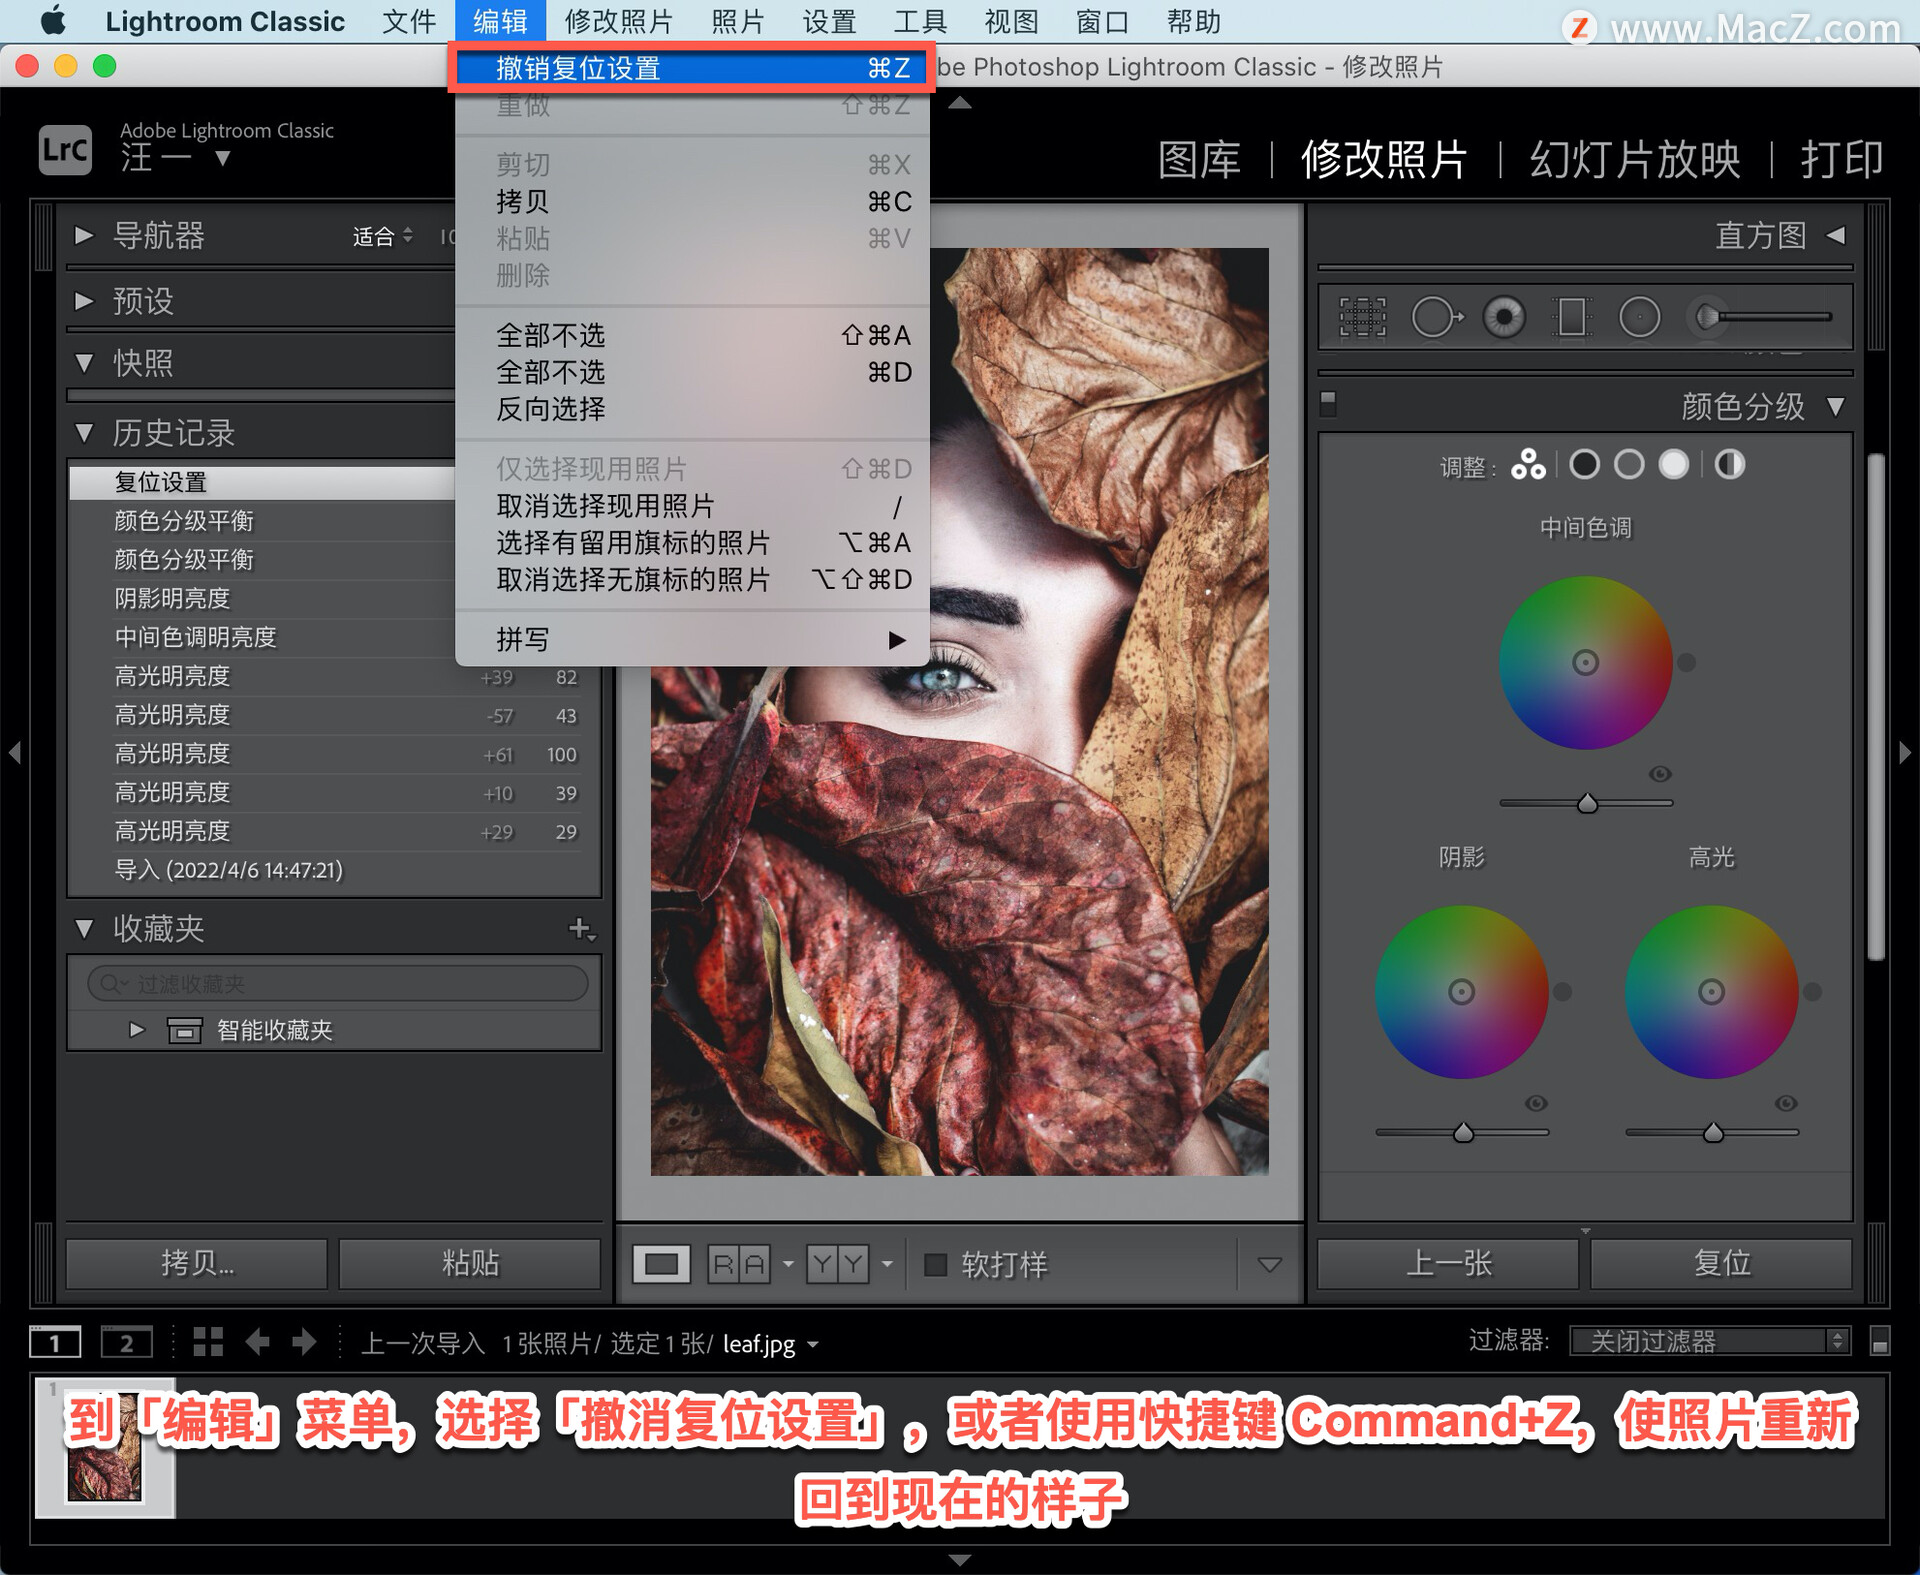1920x1575 pixels.
Task: Select the RA before/after view icon
Action: pyautogui.click(x=740, y=1264)
